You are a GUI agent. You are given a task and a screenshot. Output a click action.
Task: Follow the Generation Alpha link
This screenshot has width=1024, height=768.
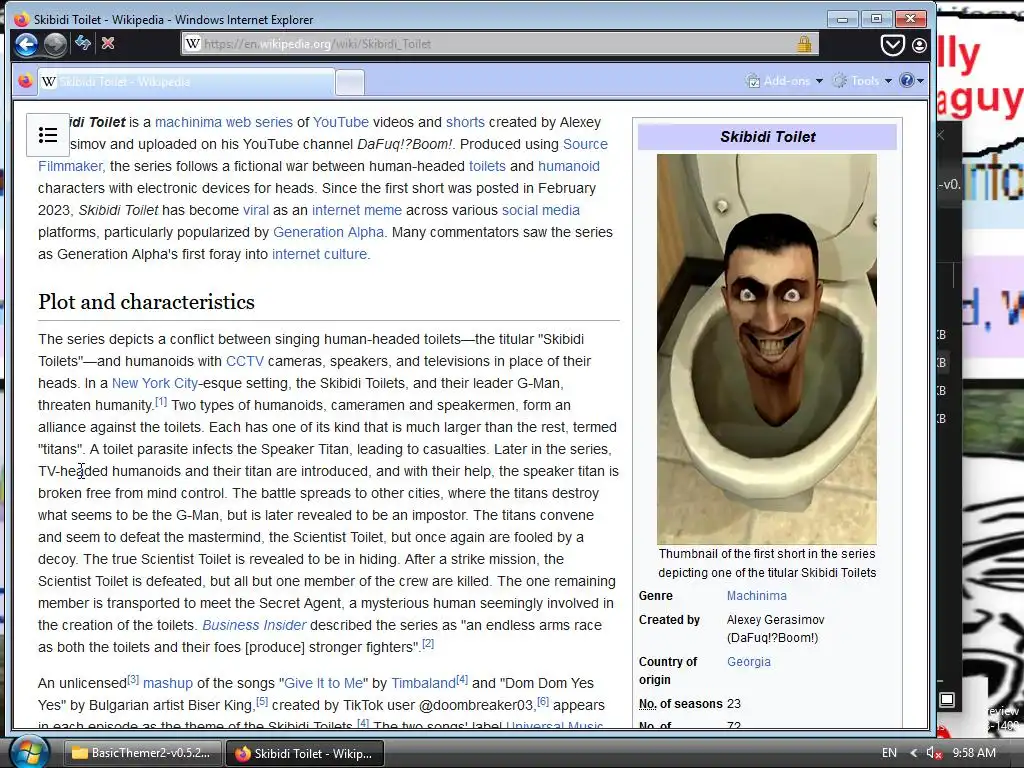[x=328, y=232]
